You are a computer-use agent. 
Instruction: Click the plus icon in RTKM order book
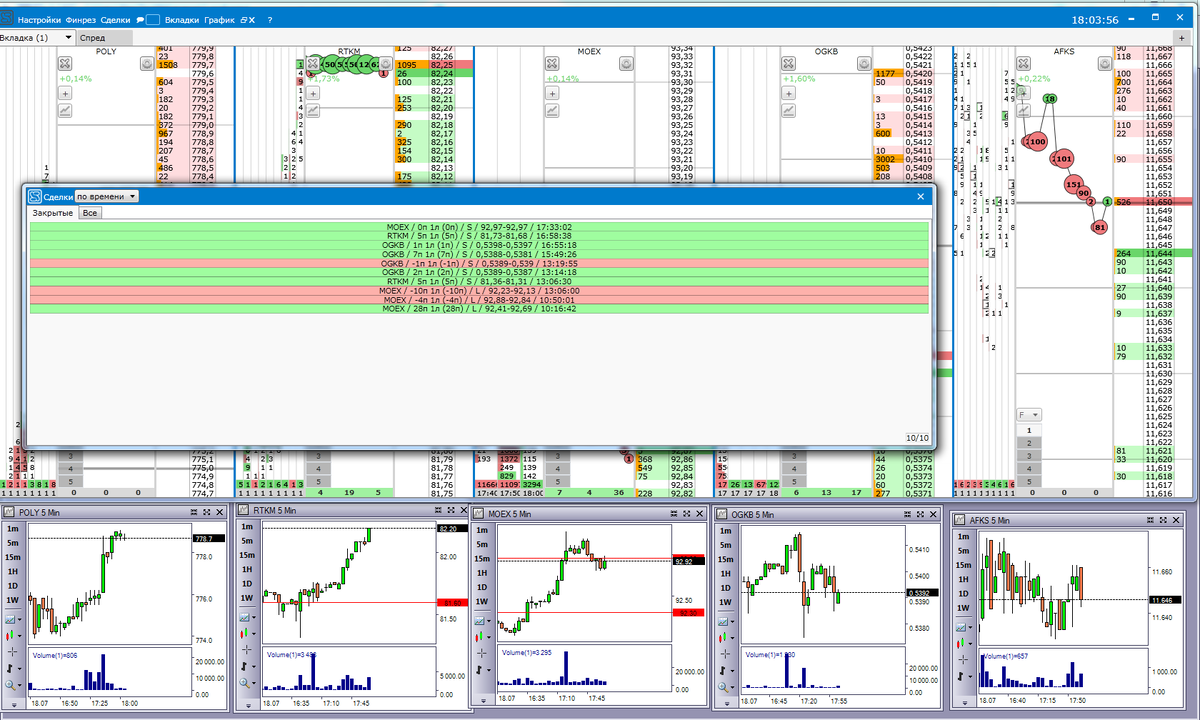[x=312, y=93]
